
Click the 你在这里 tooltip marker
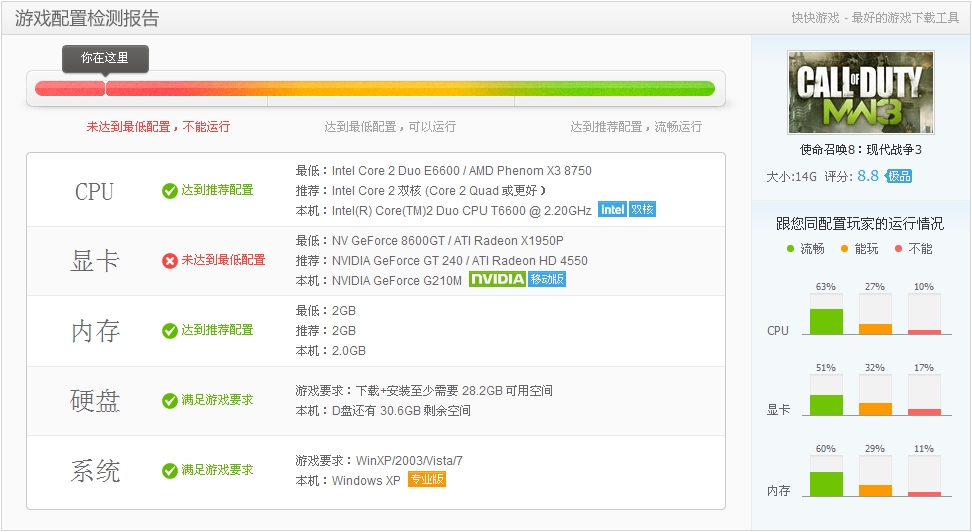pos(105,59)
